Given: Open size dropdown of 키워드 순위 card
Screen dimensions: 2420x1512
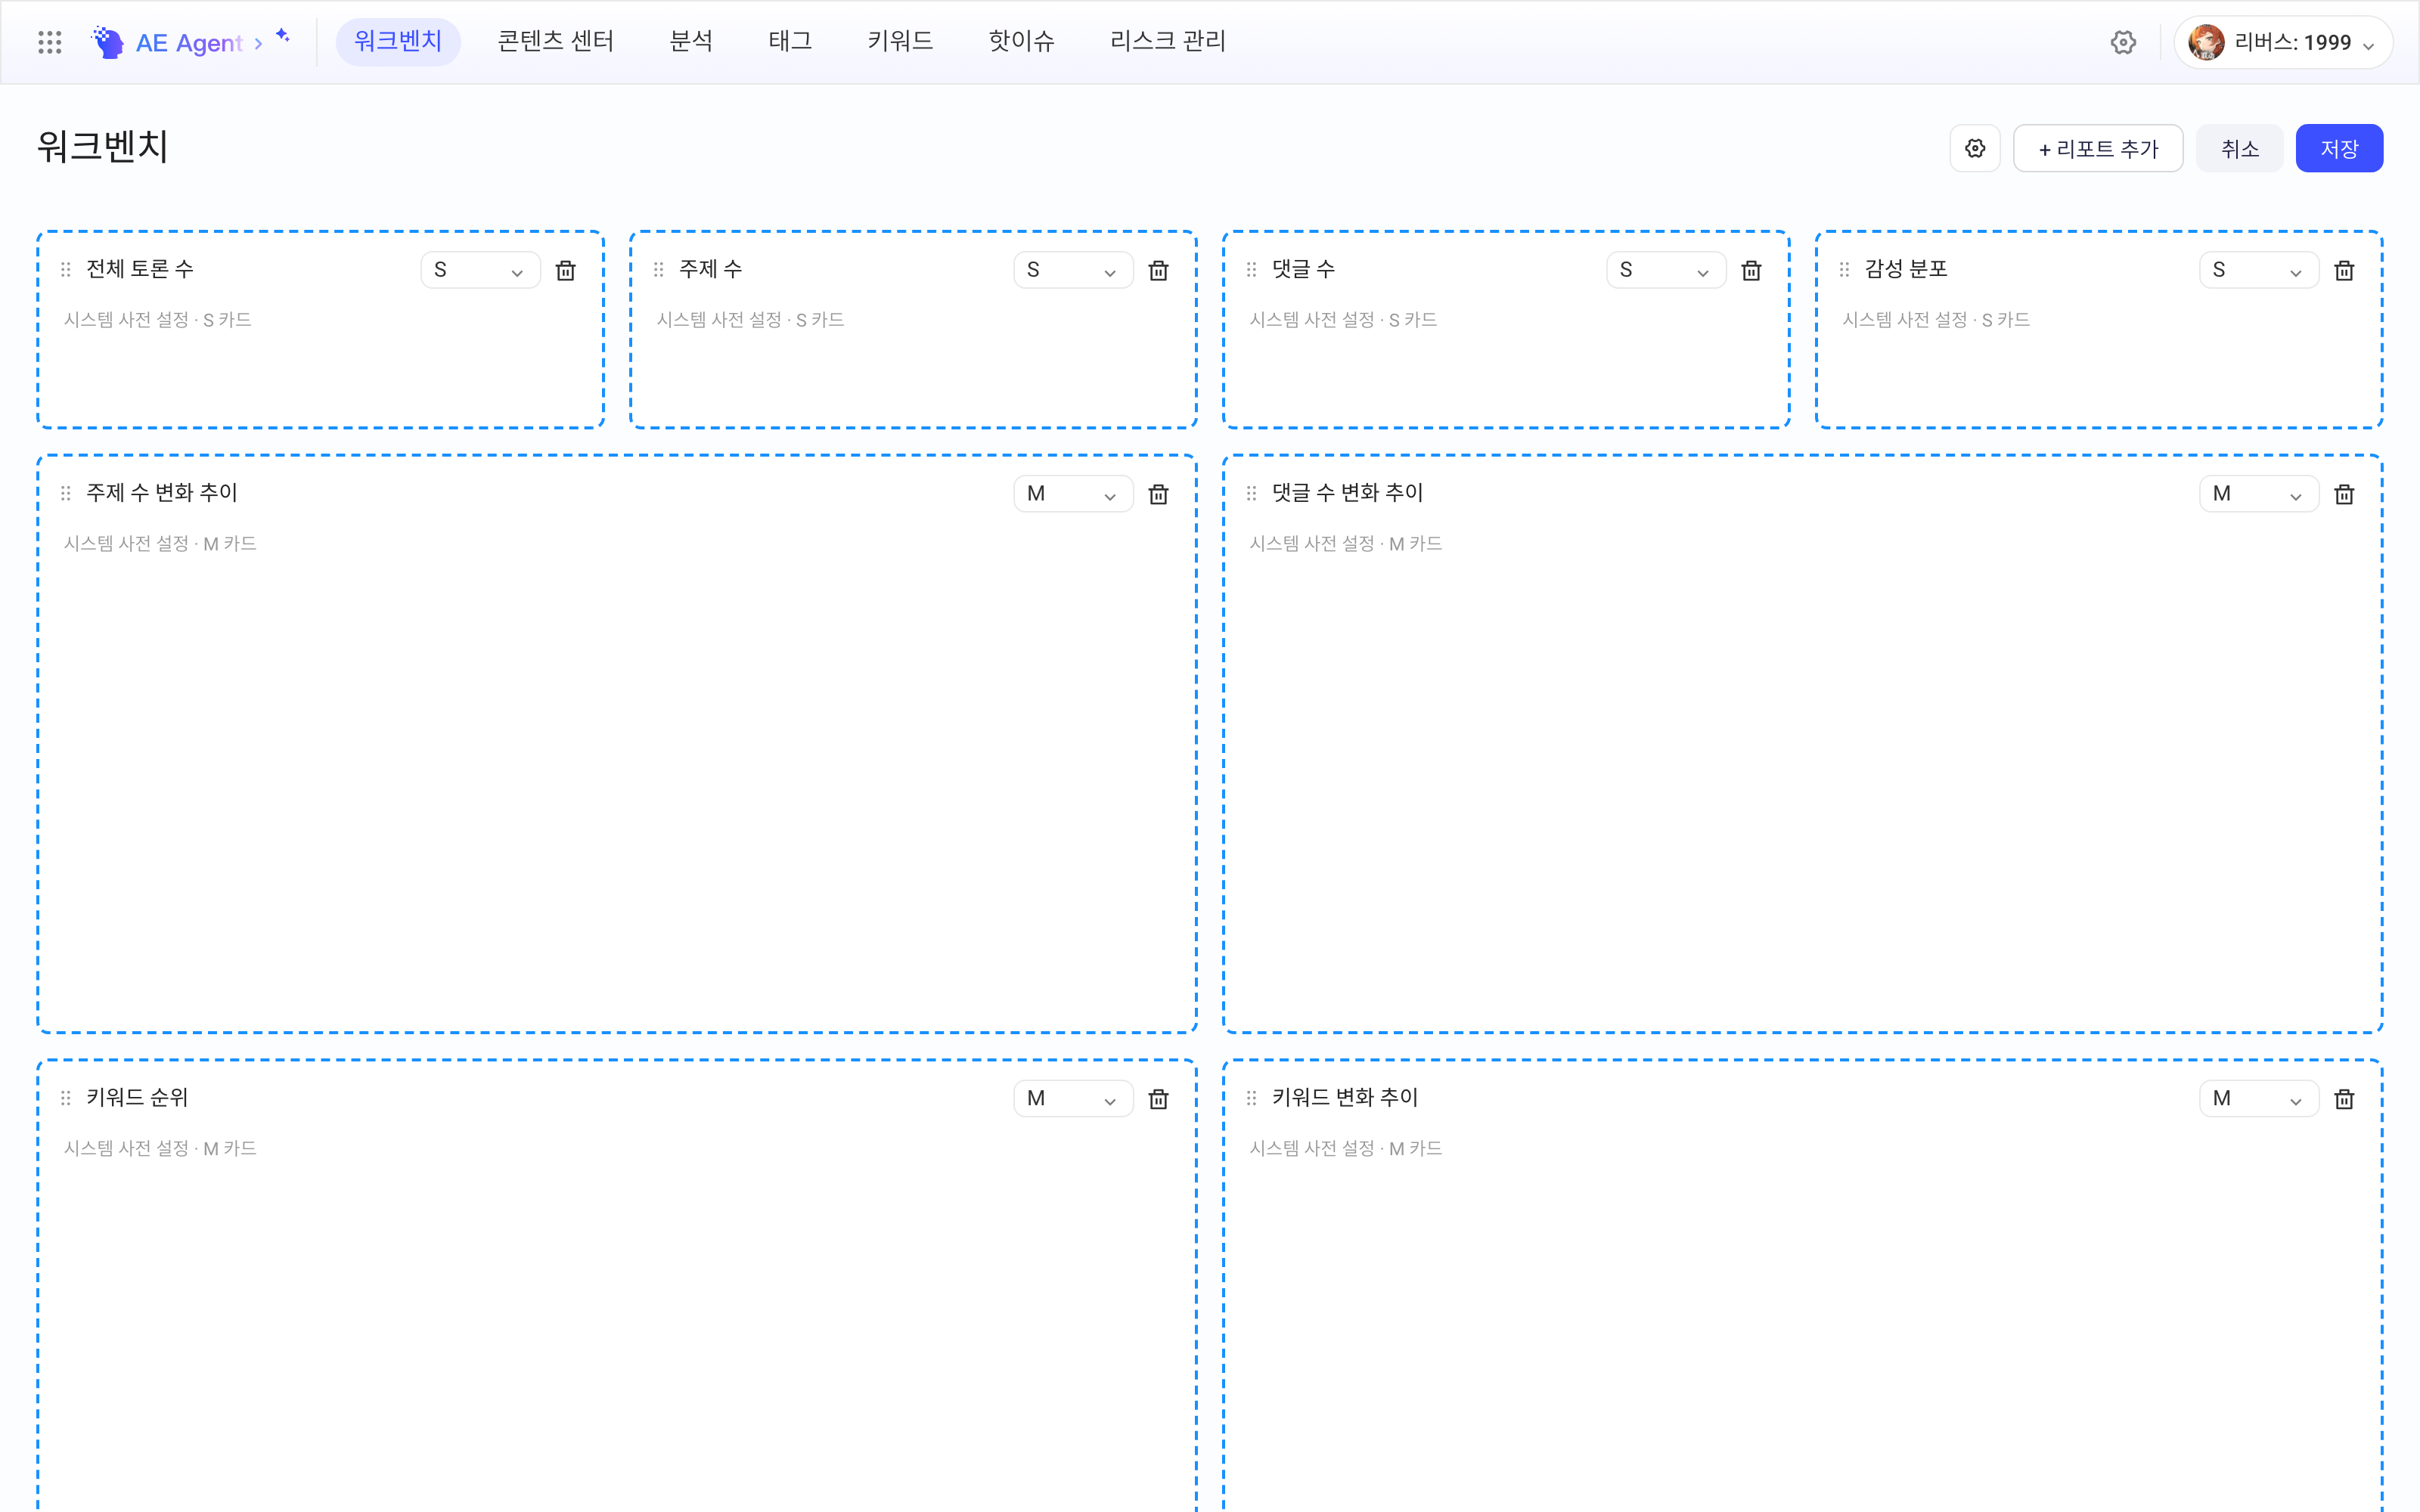Looking at the screenshot, I should (x=1074, y=1099).
